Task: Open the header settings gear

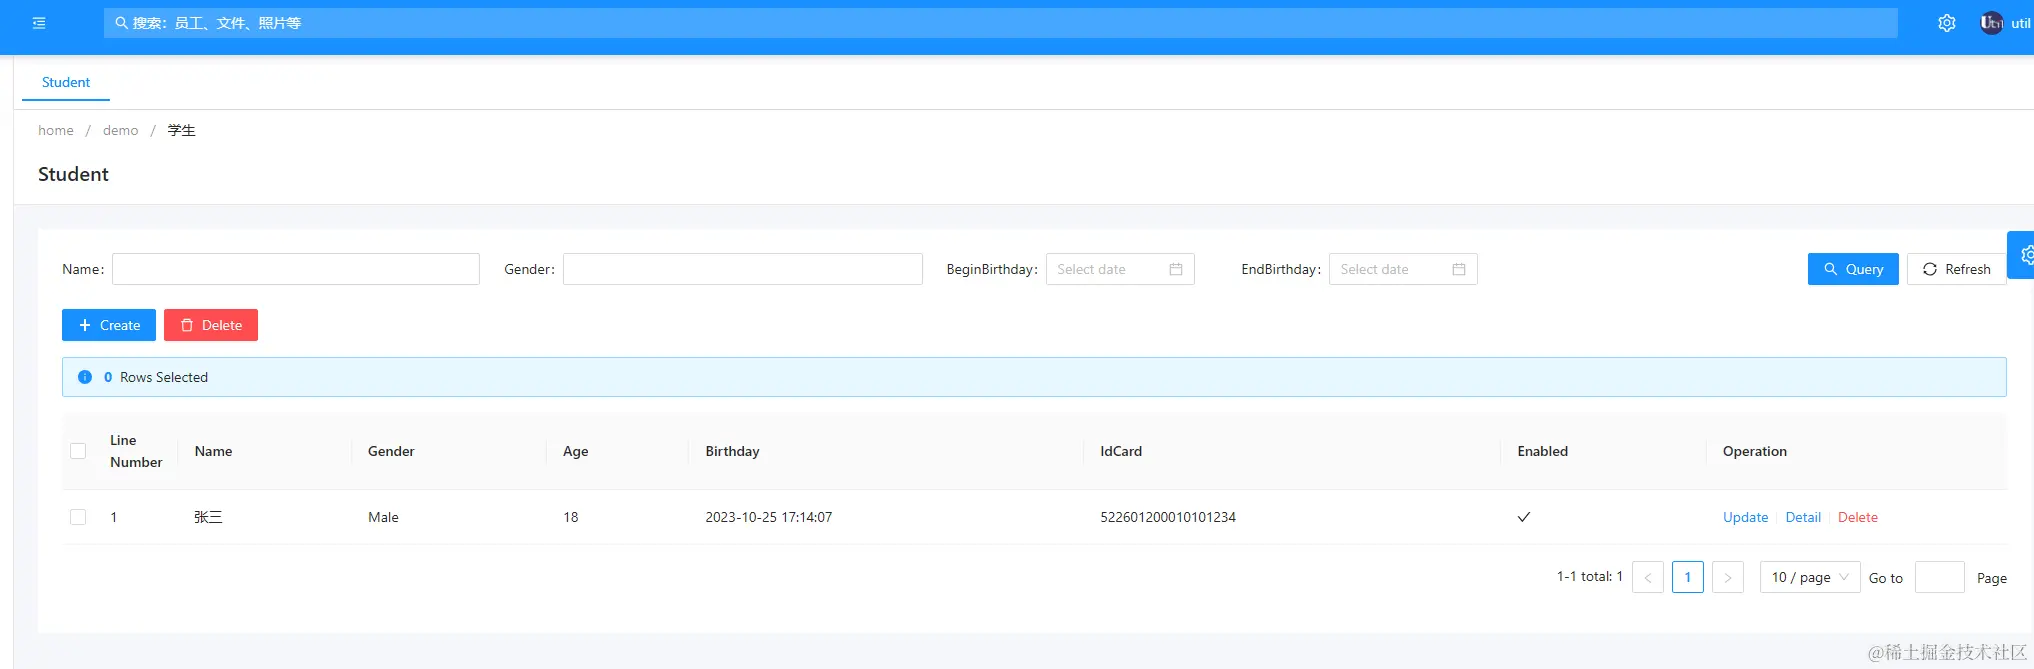Action: click(1946, 23)
